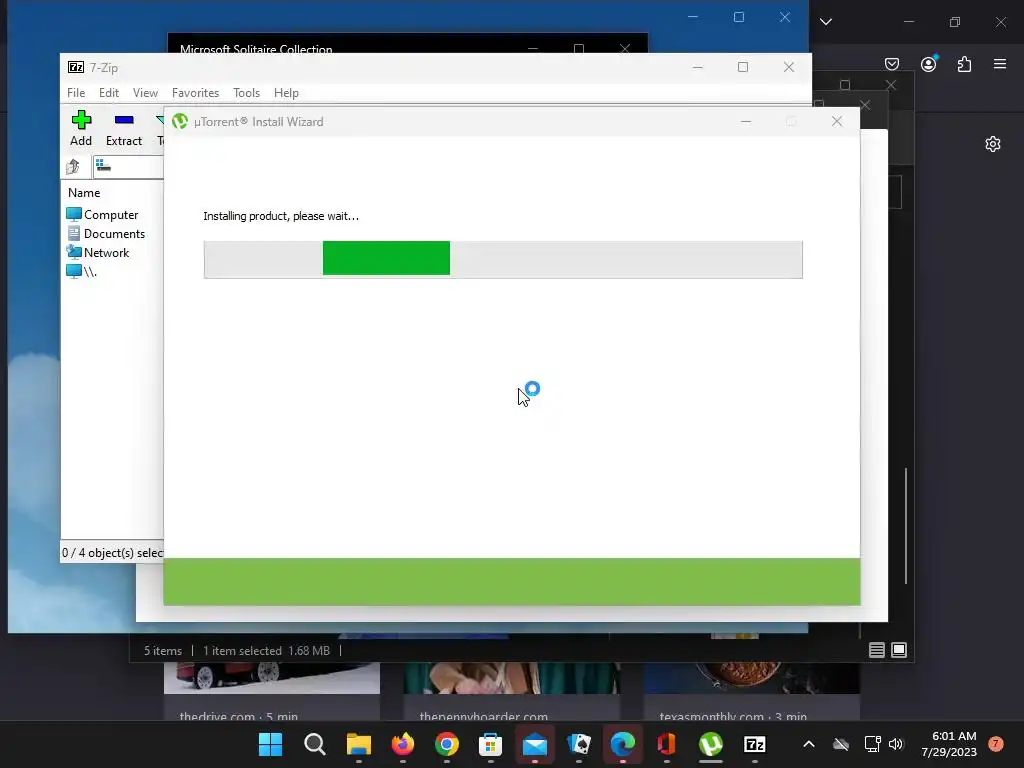Viewport: 1024px width, 768px height.
Task: Click the volume icon in system tray
Action: (896, 744)
